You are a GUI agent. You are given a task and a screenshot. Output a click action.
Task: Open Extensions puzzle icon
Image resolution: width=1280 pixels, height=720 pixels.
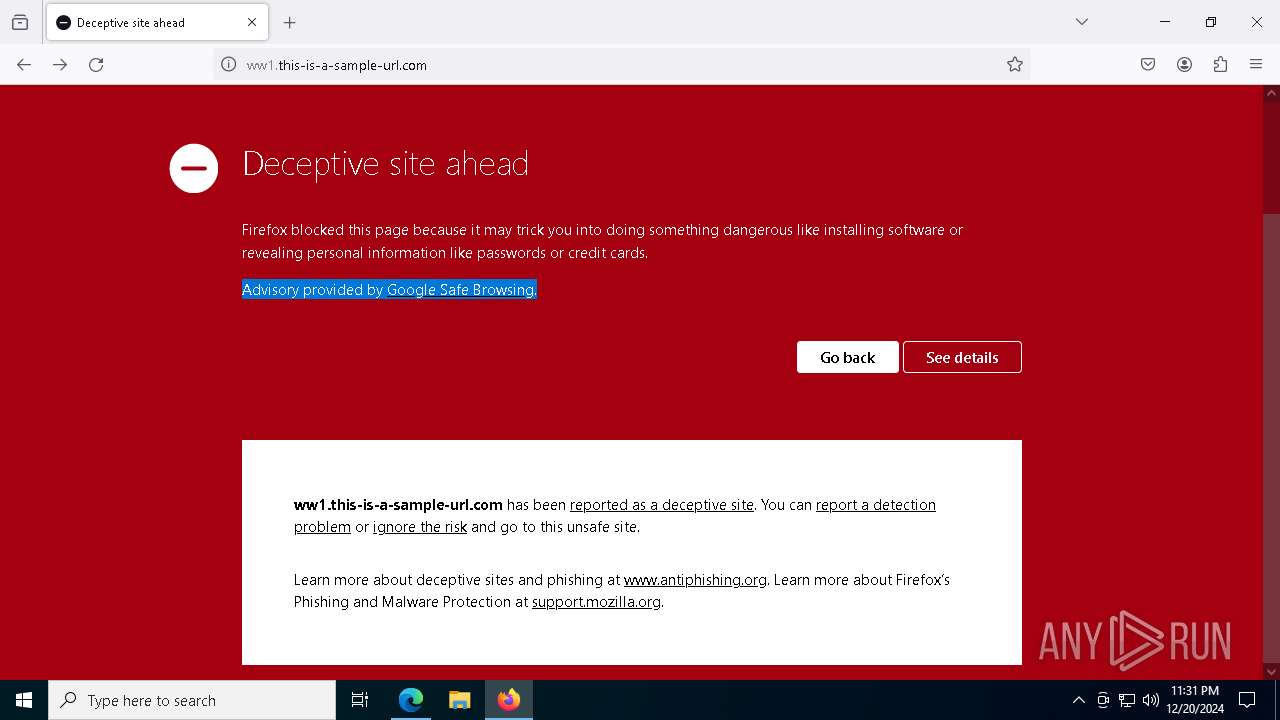(x=1220, y=64)
